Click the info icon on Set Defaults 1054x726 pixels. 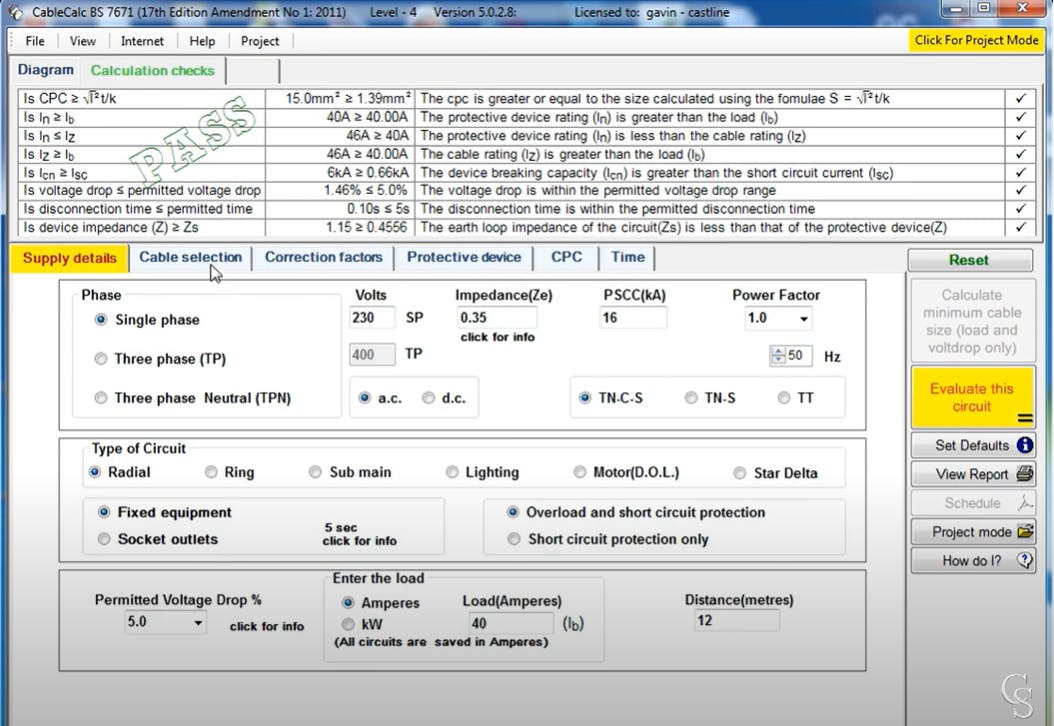[x=1024, y=445]
